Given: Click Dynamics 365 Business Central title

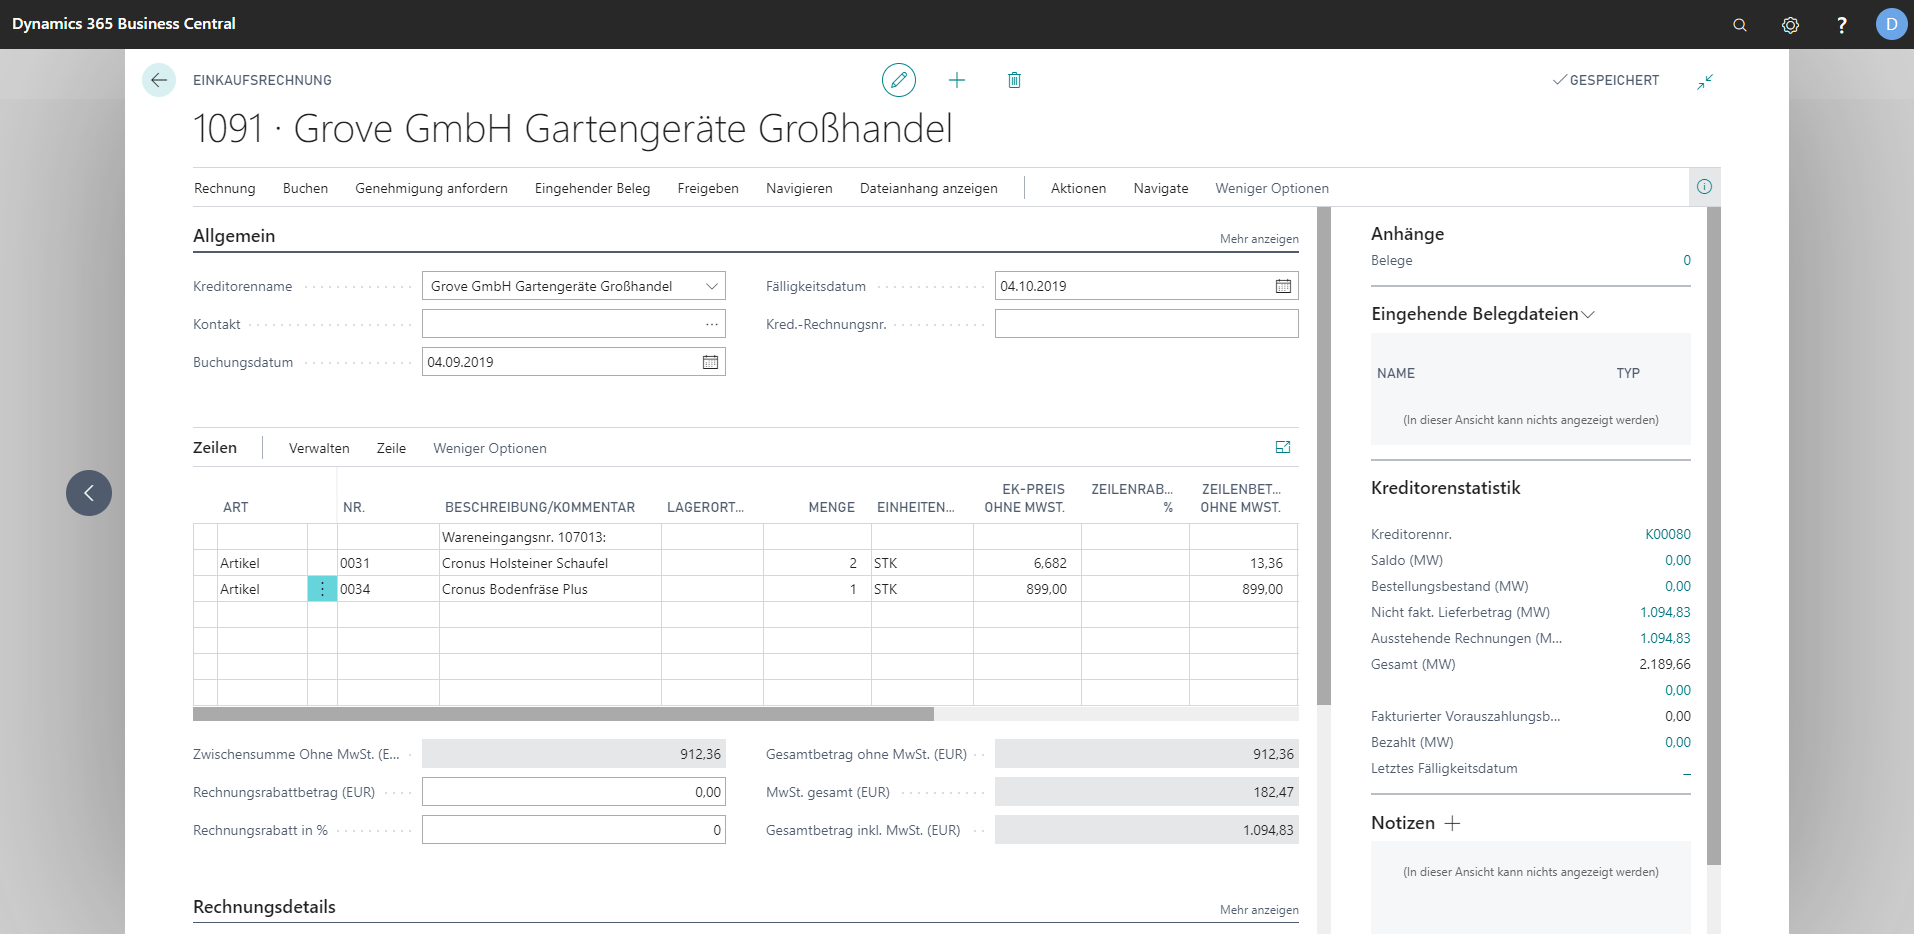Looking at the screenshot, I should pyautogui.click(x=124, y=24).
